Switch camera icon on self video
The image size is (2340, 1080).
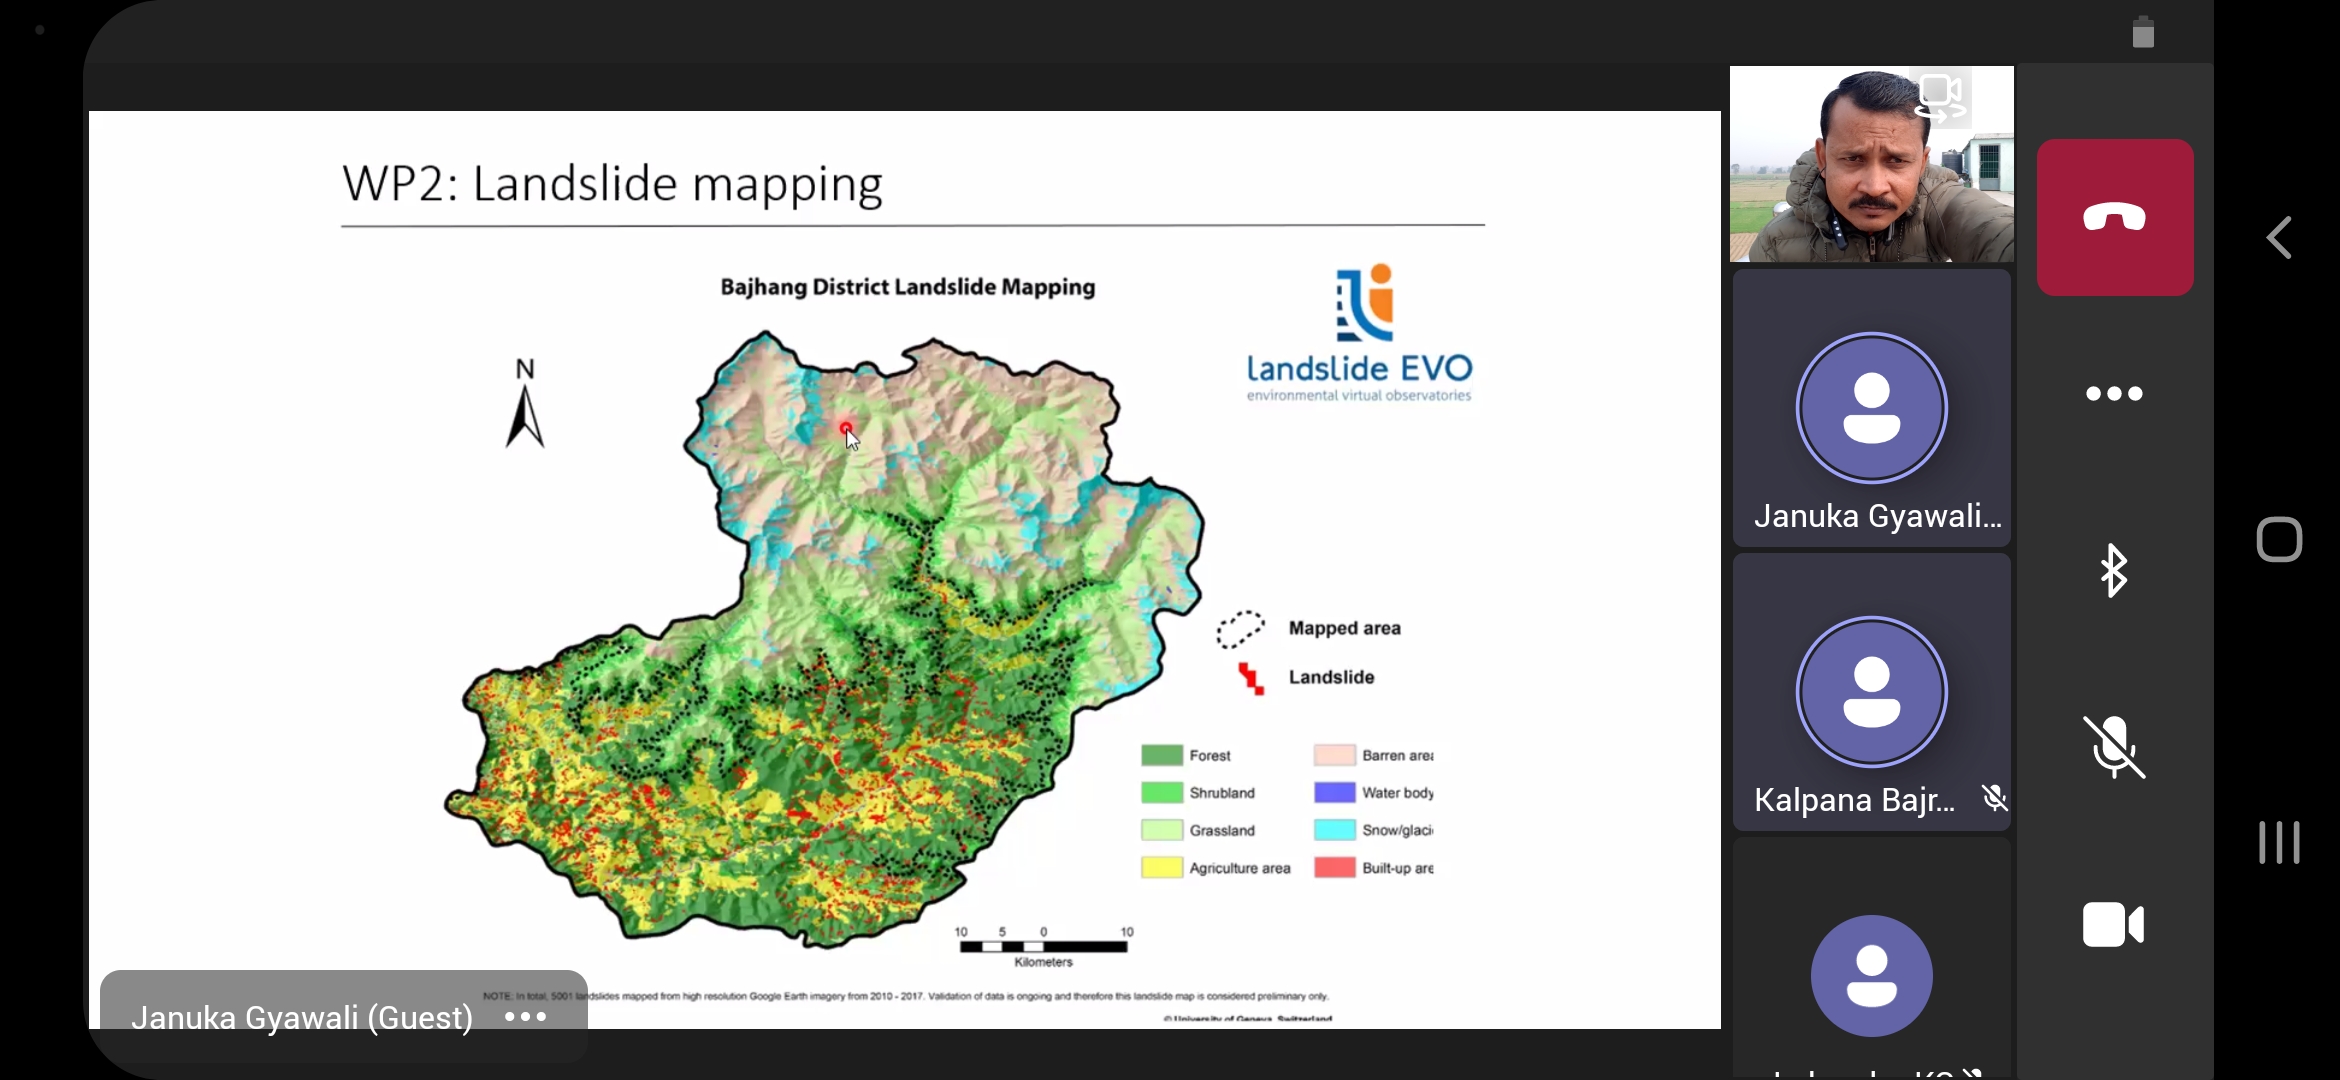tap(1940, 98)
